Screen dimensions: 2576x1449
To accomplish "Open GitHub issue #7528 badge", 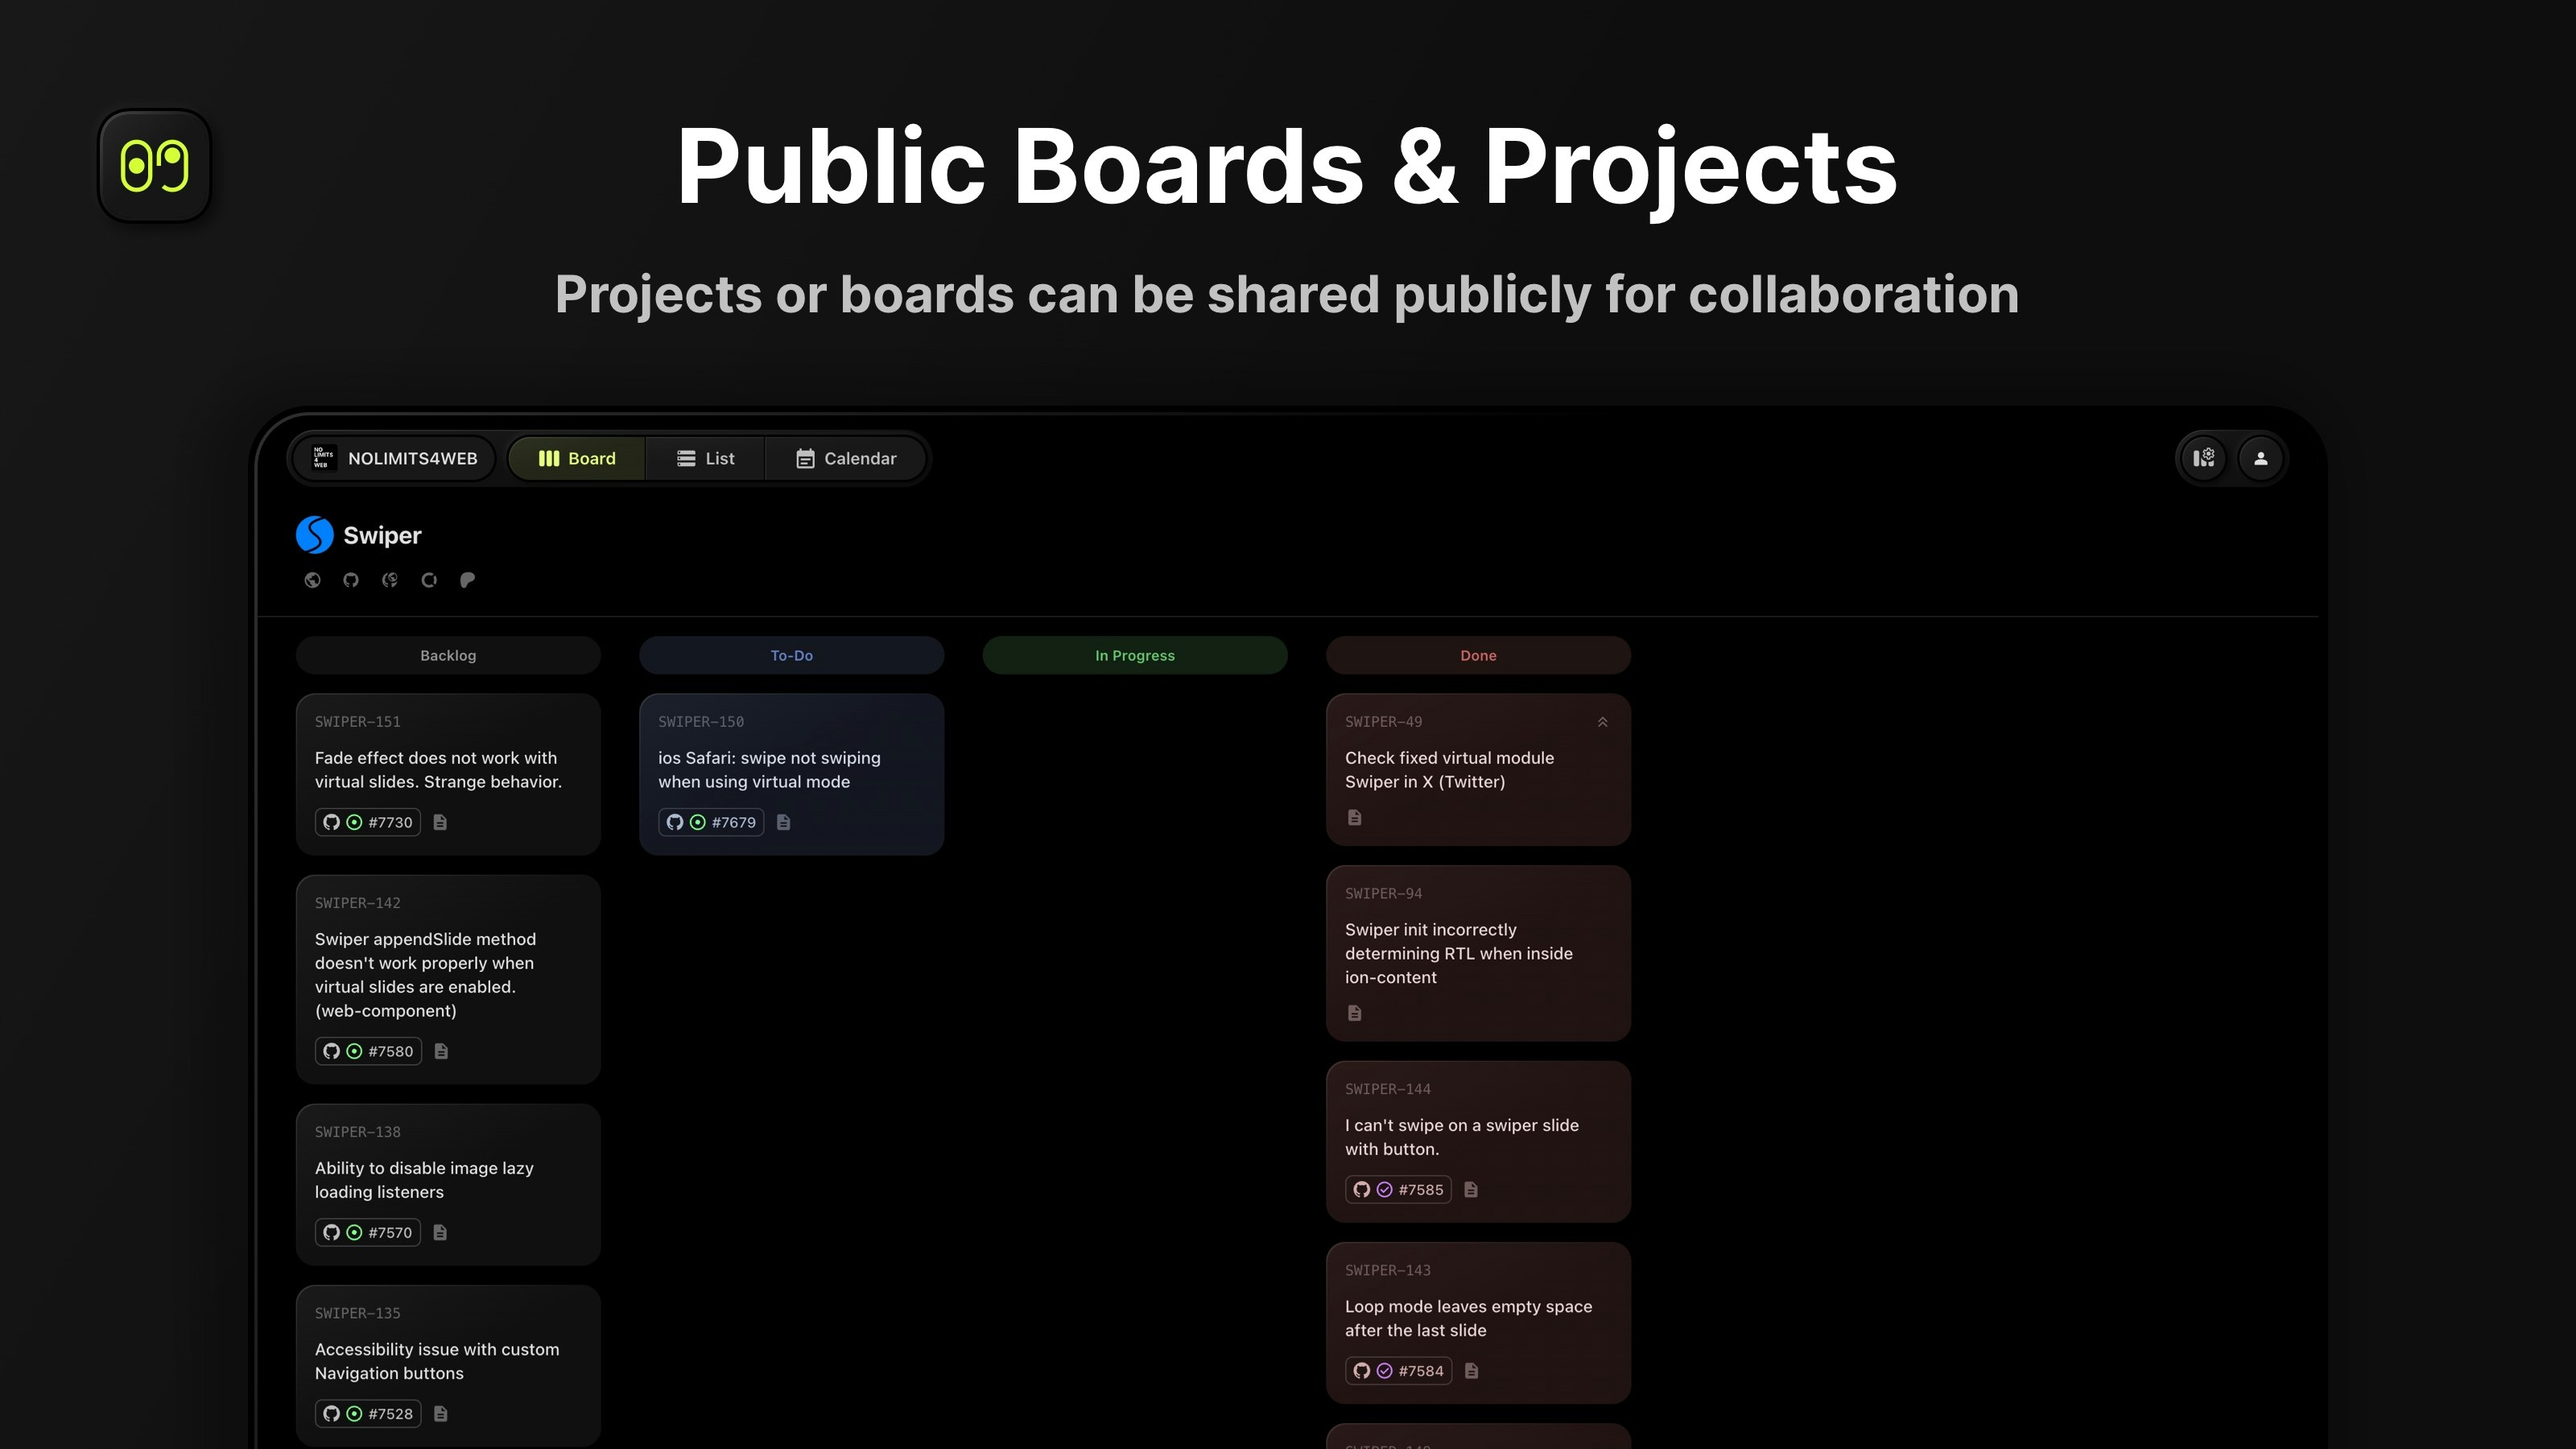I will pyautogui.click(x=368, y=1413).
